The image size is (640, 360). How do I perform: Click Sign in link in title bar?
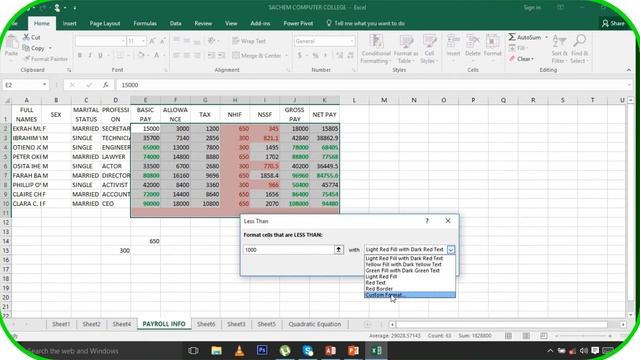[x=532, y=7]
